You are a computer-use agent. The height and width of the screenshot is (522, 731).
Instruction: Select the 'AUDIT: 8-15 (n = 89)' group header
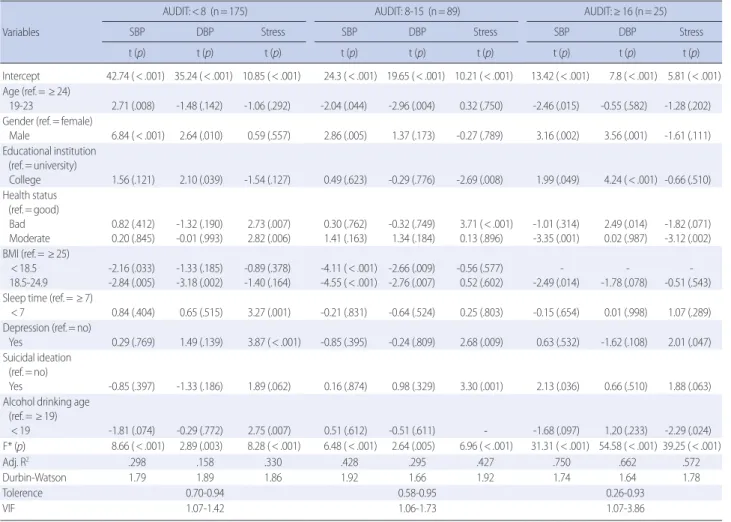[x=417, y=11]
